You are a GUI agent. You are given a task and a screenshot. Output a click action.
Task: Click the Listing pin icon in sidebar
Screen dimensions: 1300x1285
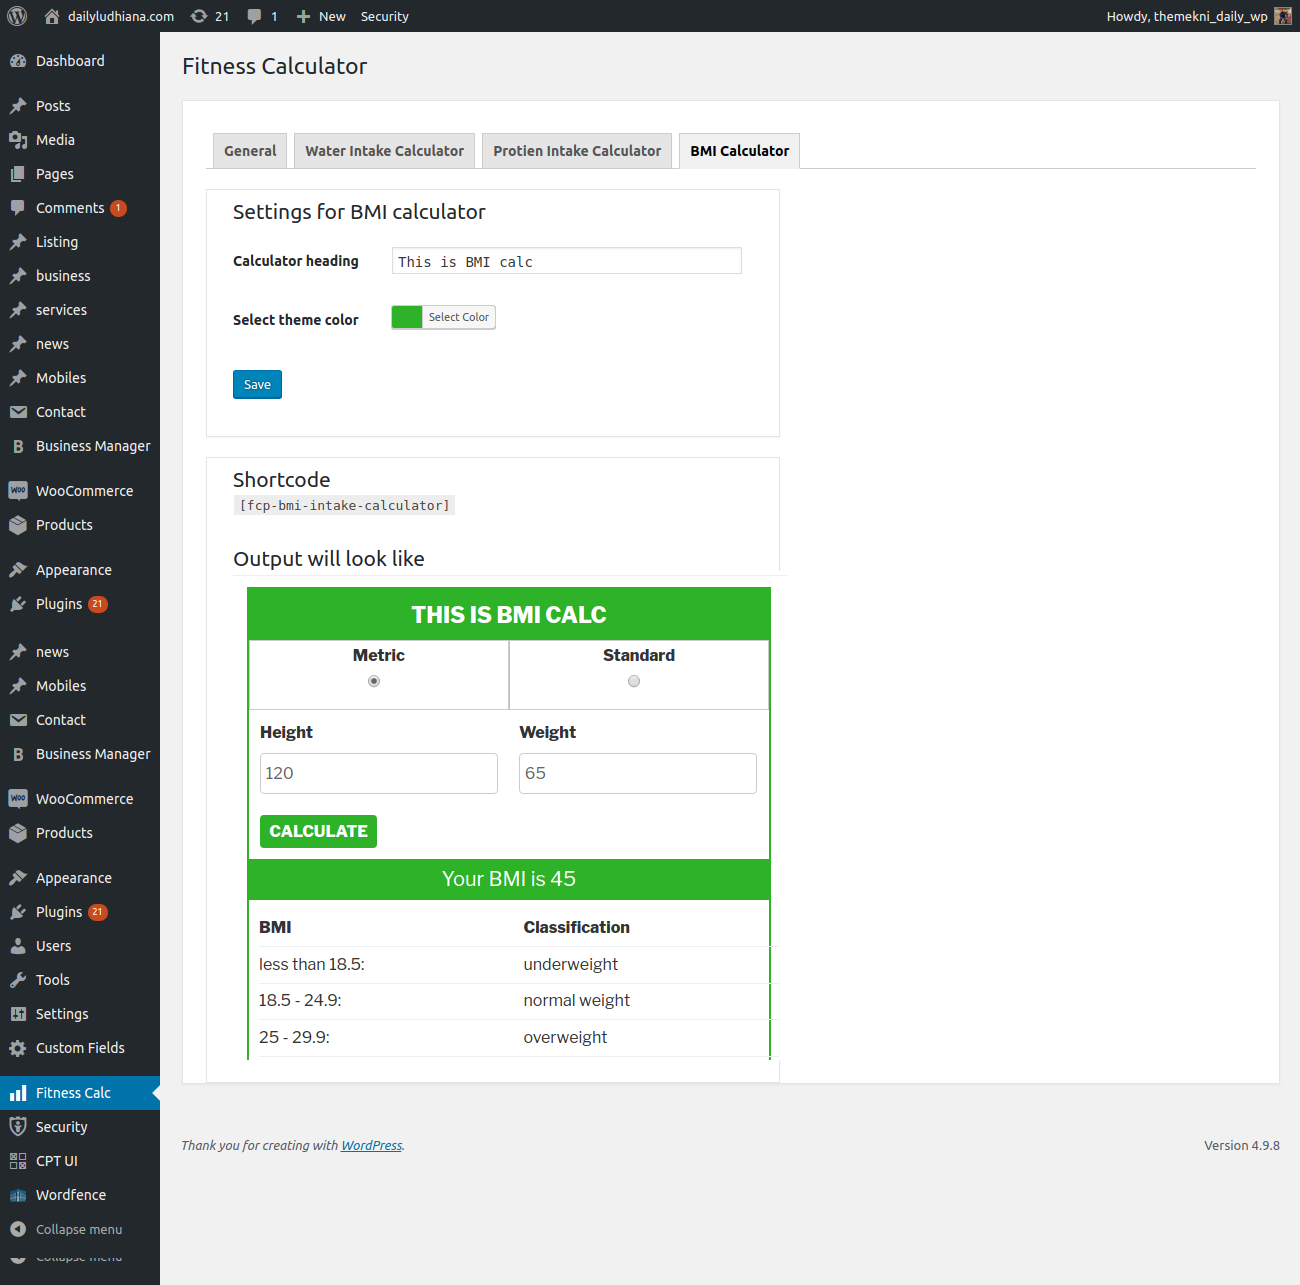[18, 242]
